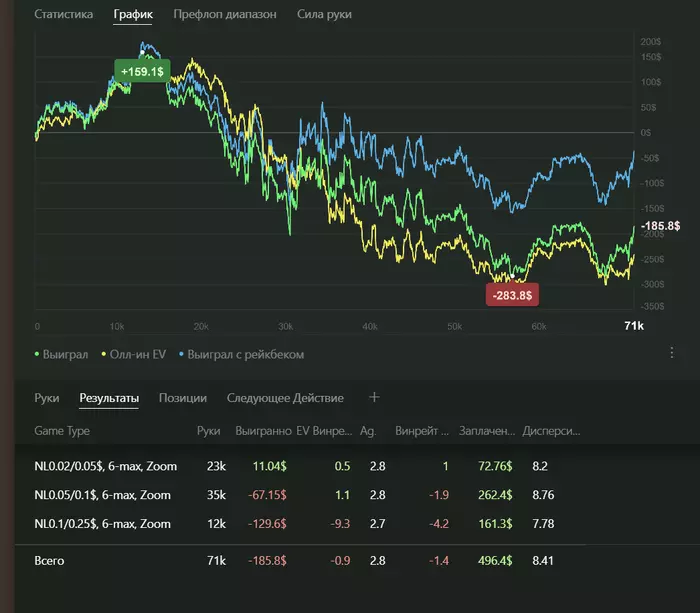Go to Следующее Действие tab
The width and height of the screenshot is (700, 613).
tap(285, 398)
